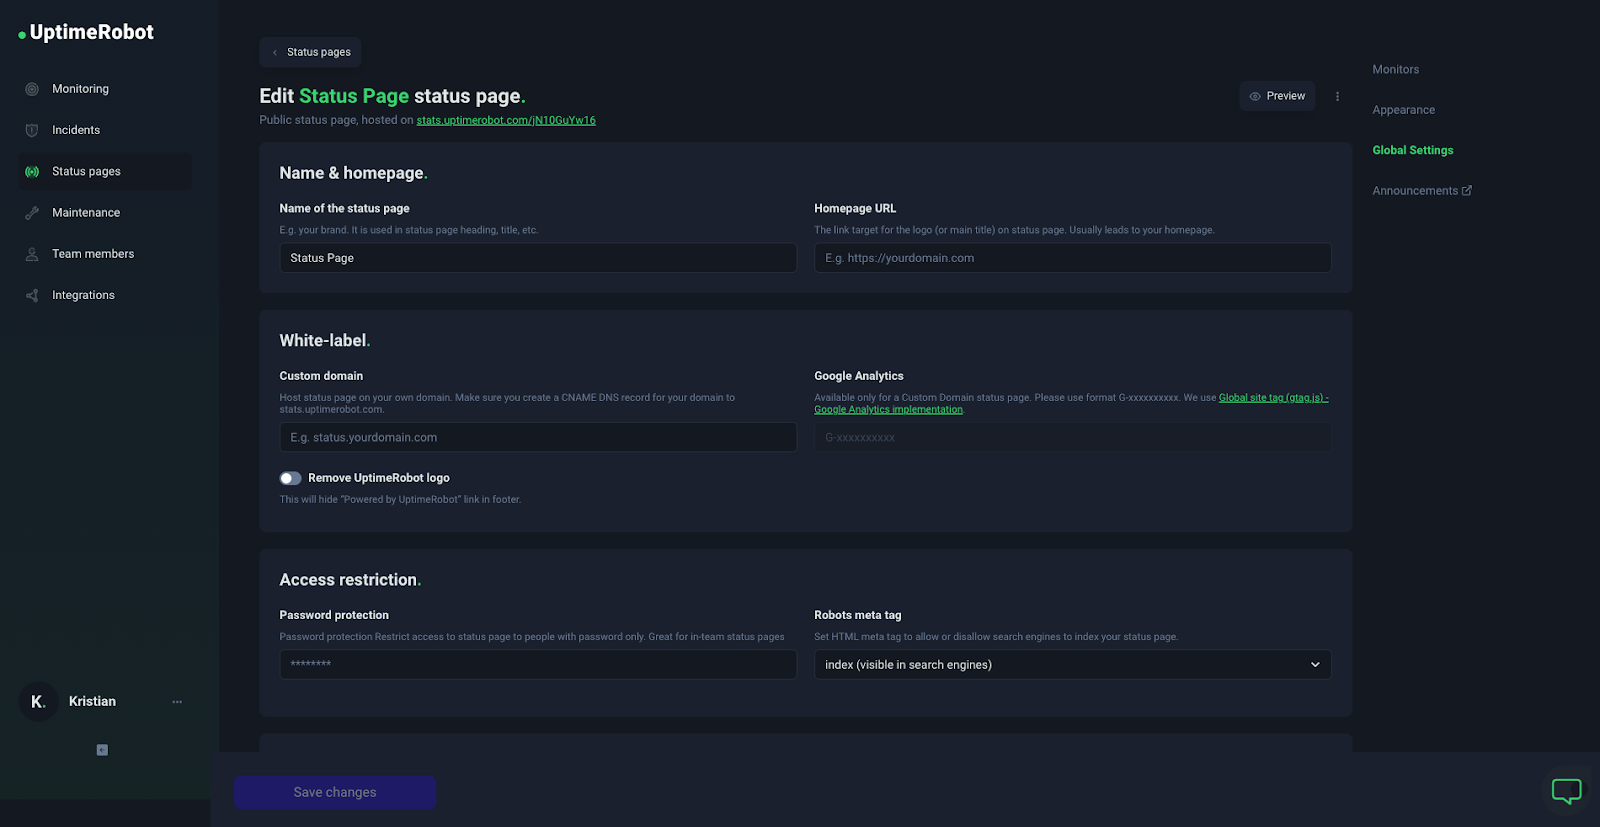Click the Name & homepage heading

[353, 173]
